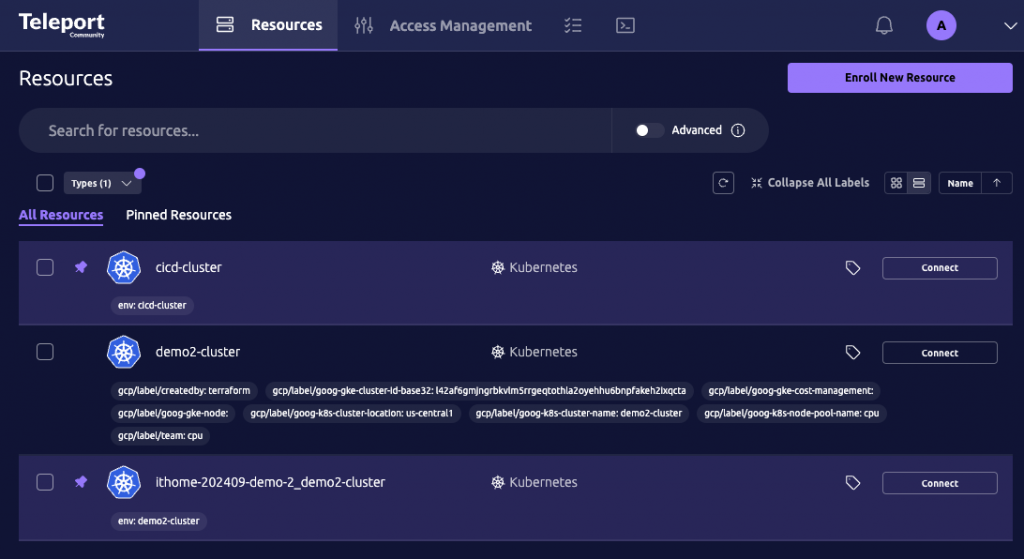Collapse All Labels
1024x559 pixels.
pyautogui.click(x=810, y=183)
